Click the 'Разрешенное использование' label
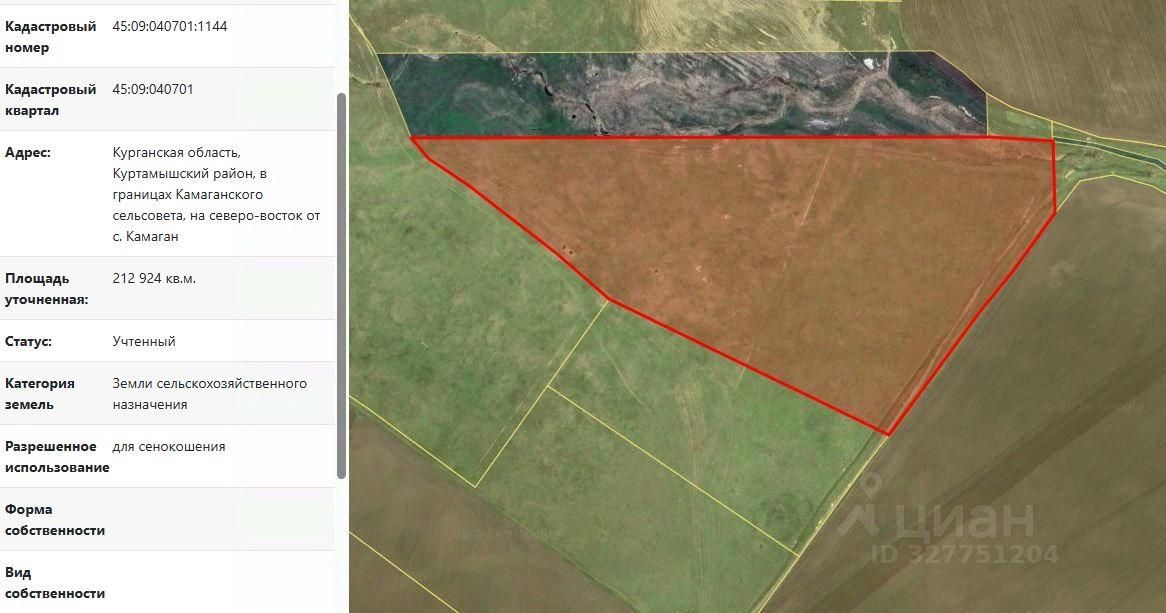 57,457
